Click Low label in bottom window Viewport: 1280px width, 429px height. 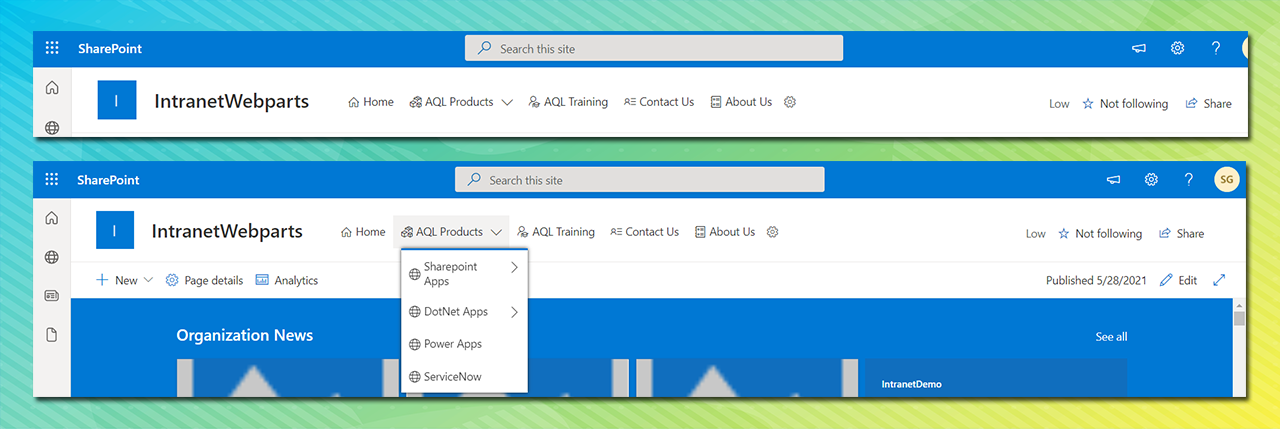tap(1036, 233)
